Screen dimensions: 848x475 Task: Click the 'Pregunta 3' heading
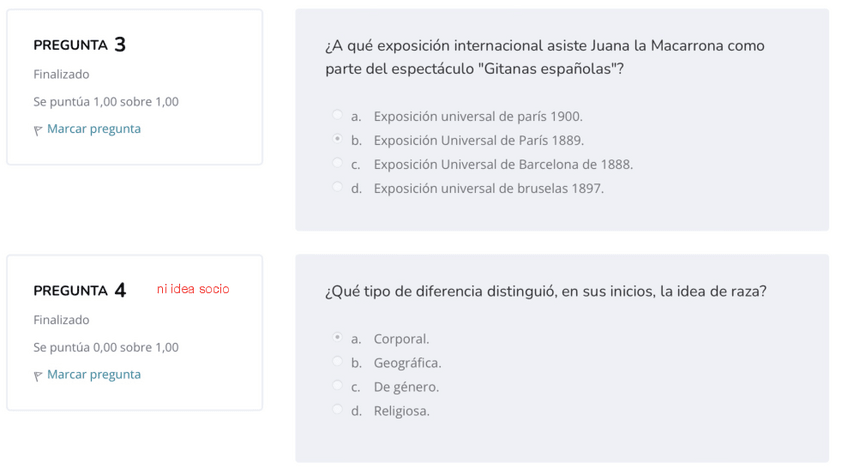[x=79, y=45]
